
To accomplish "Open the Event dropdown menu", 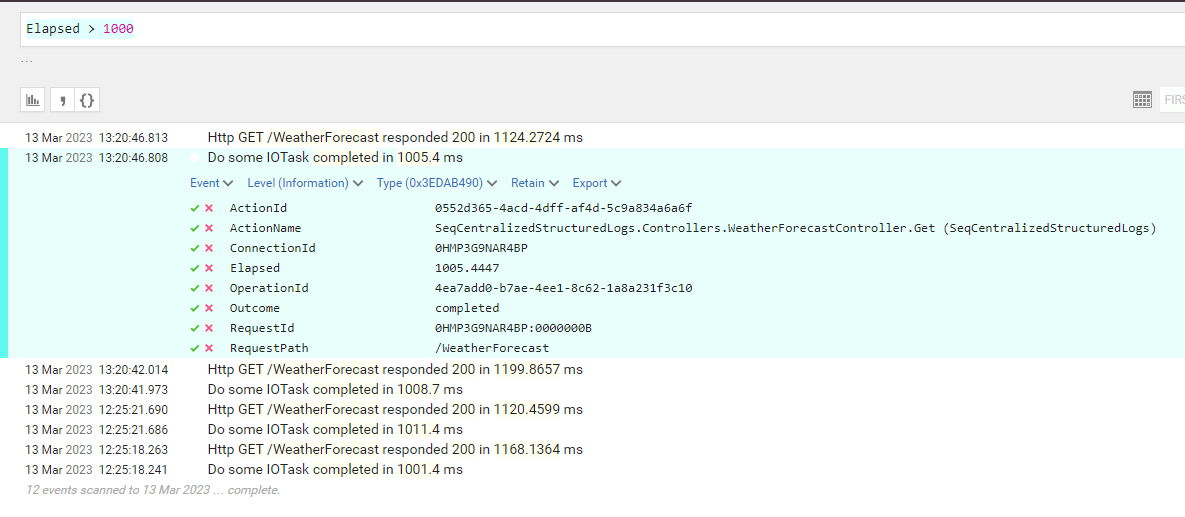I will (x=212, y=183).
